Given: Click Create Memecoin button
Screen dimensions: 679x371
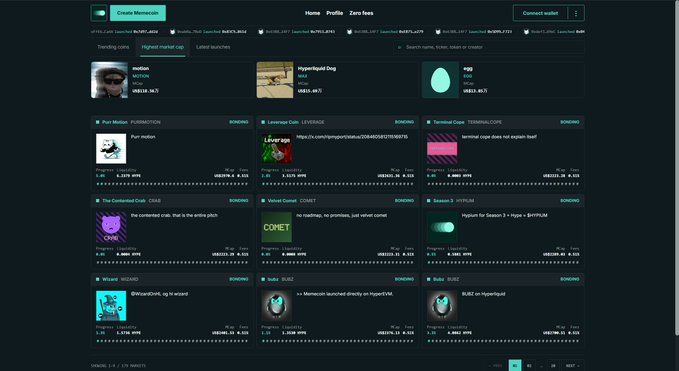Looking at the screenshot, I should (138, 13).
